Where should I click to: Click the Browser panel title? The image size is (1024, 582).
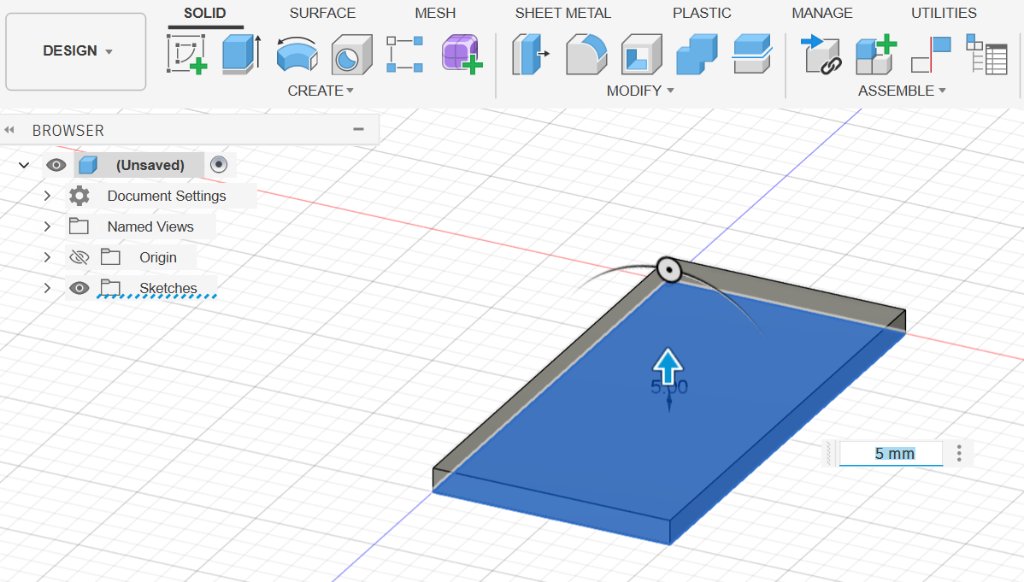point(68,130)
